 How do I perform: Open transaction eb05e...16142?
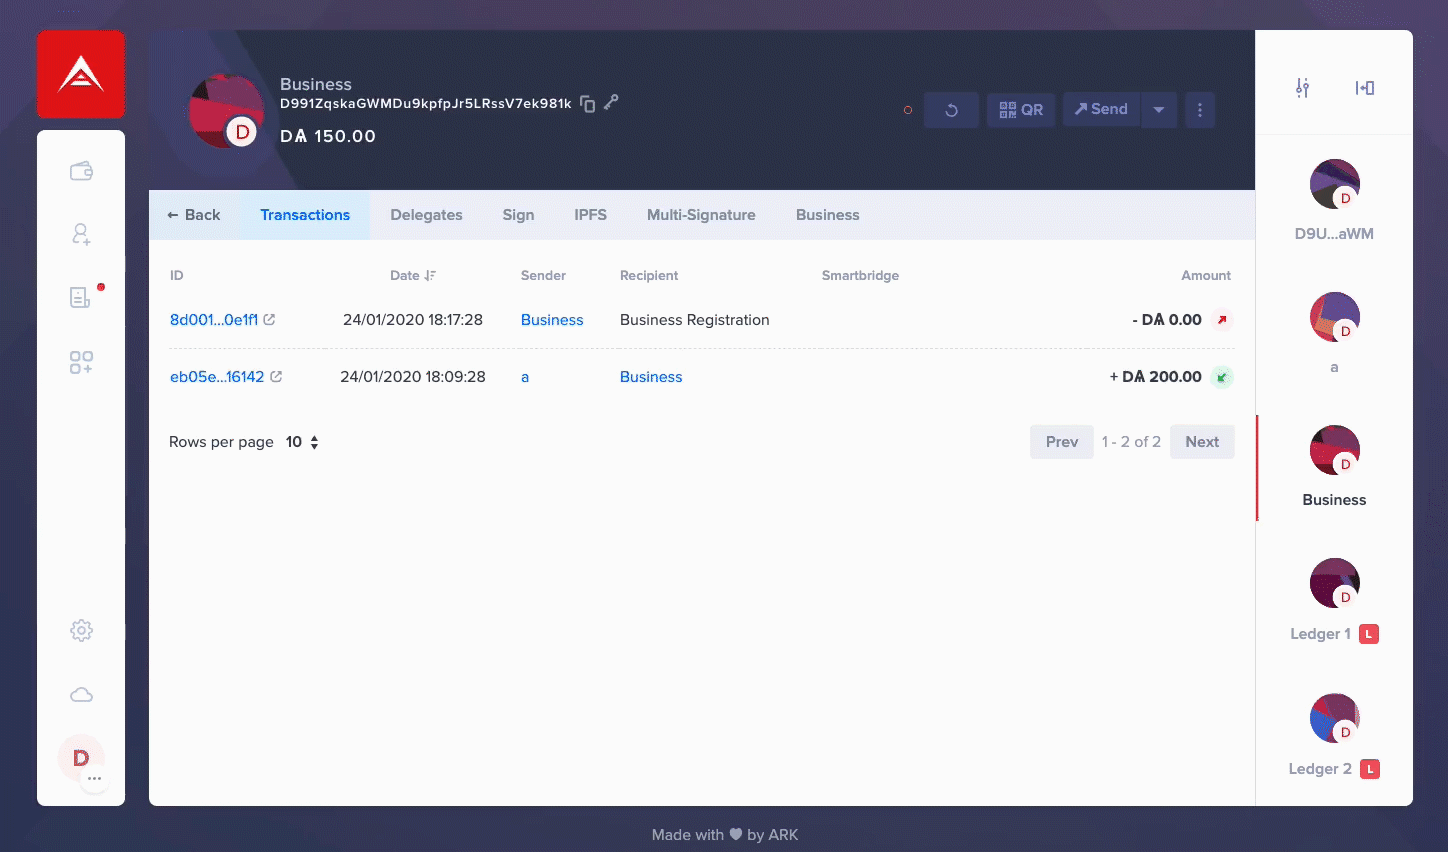[217, 377]
